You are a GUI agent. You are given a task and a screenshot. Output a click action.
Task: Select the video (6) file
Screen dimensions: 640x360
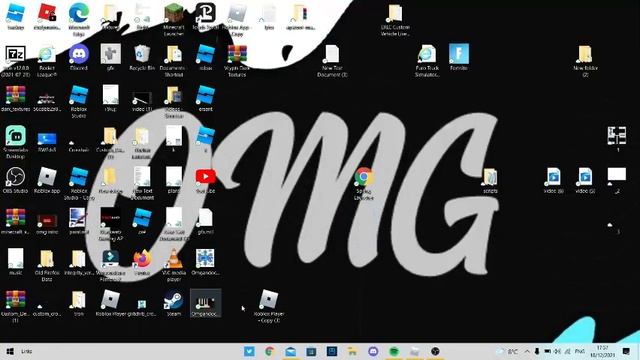553,180
